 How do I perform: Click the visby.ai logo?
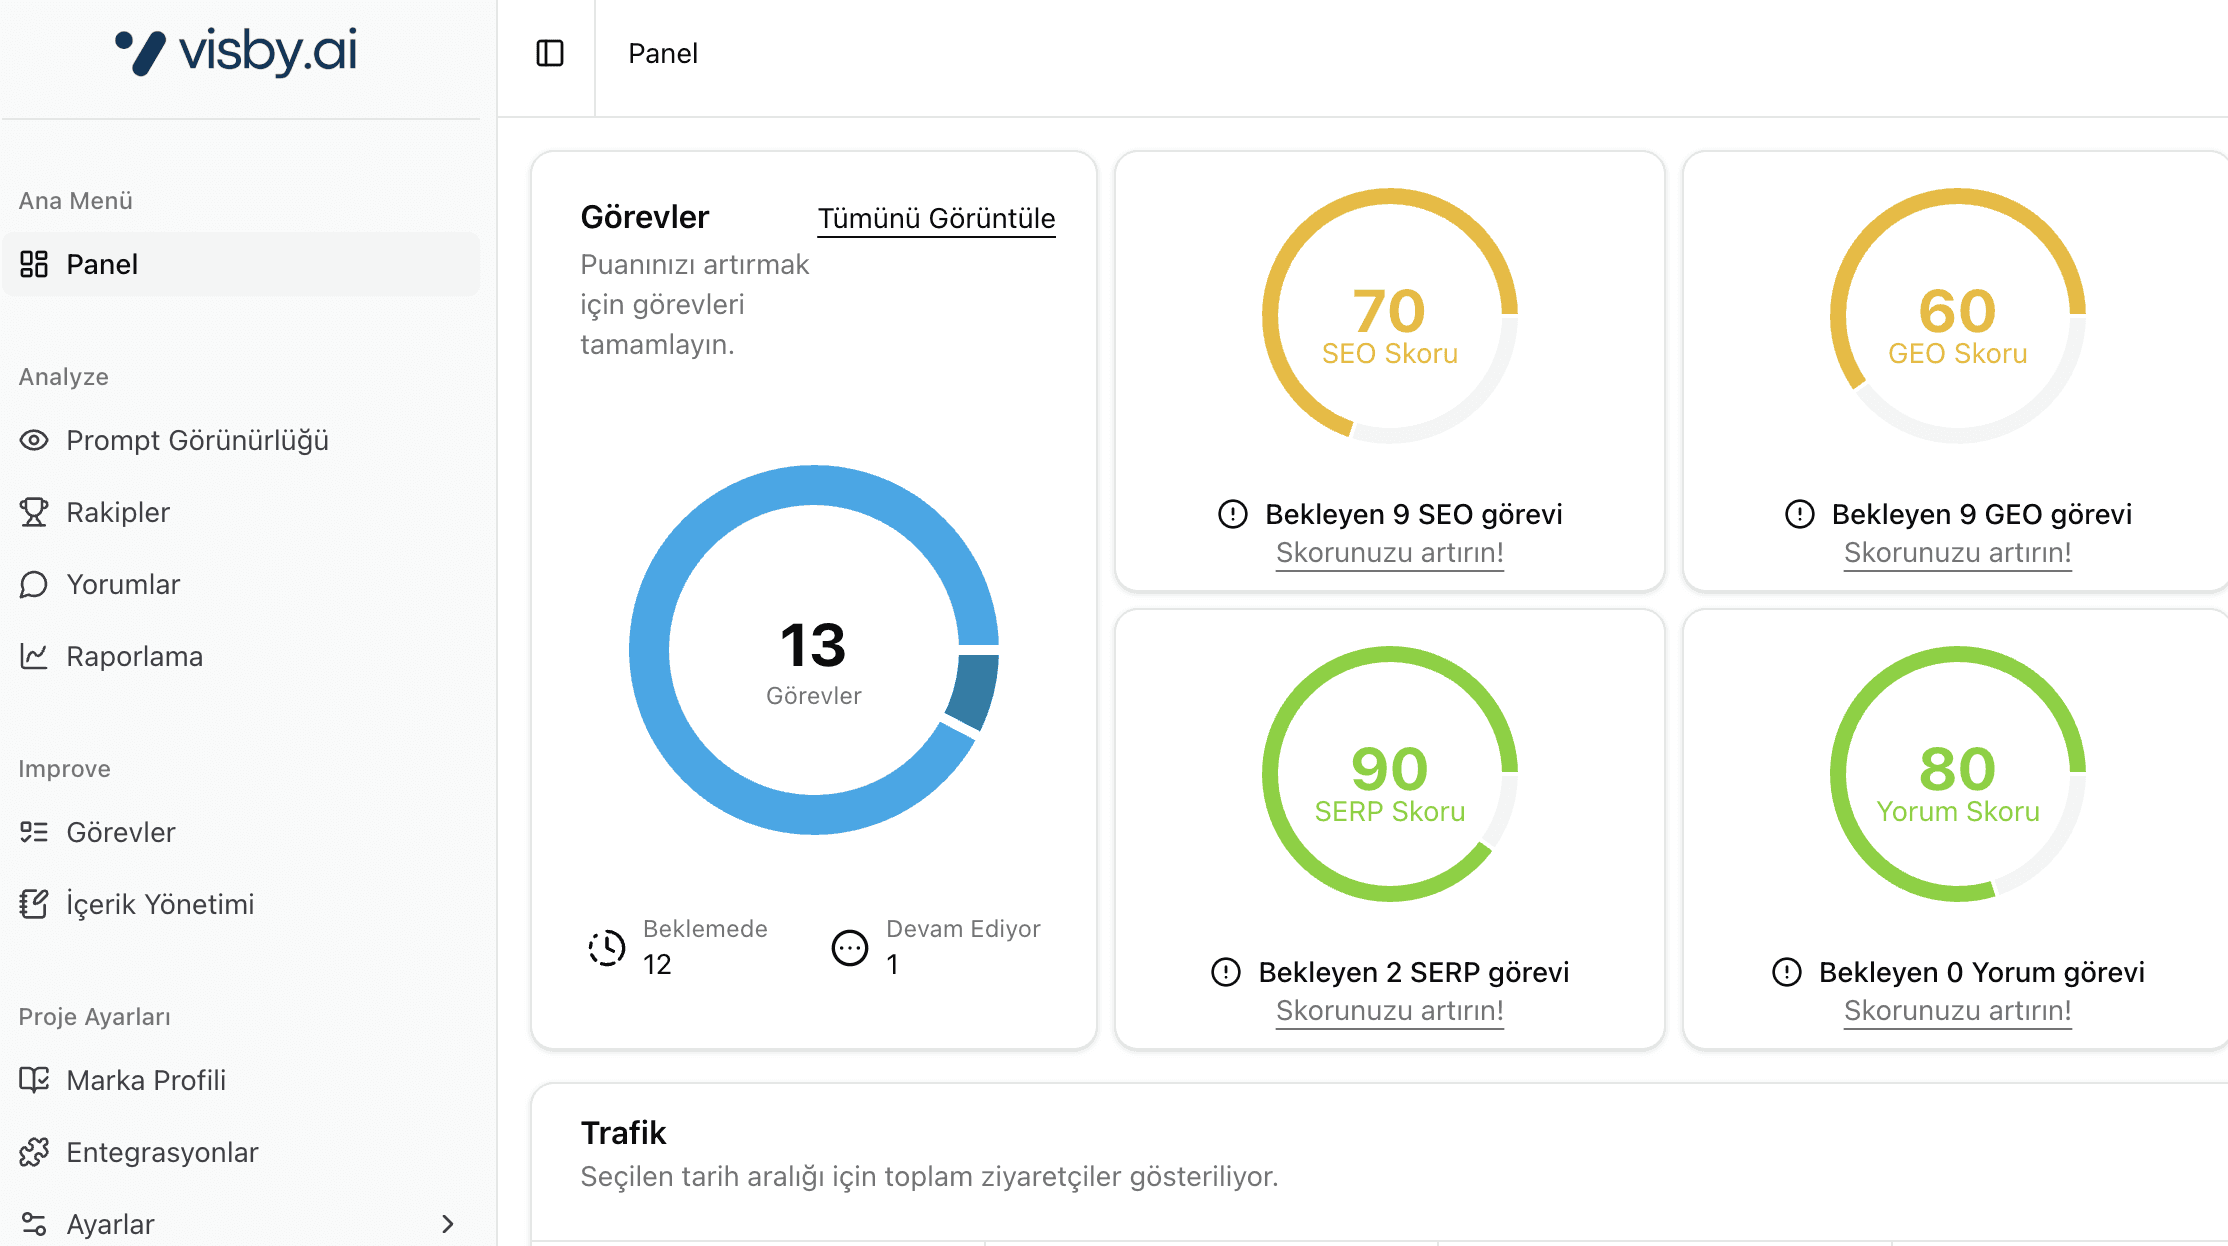236,51
